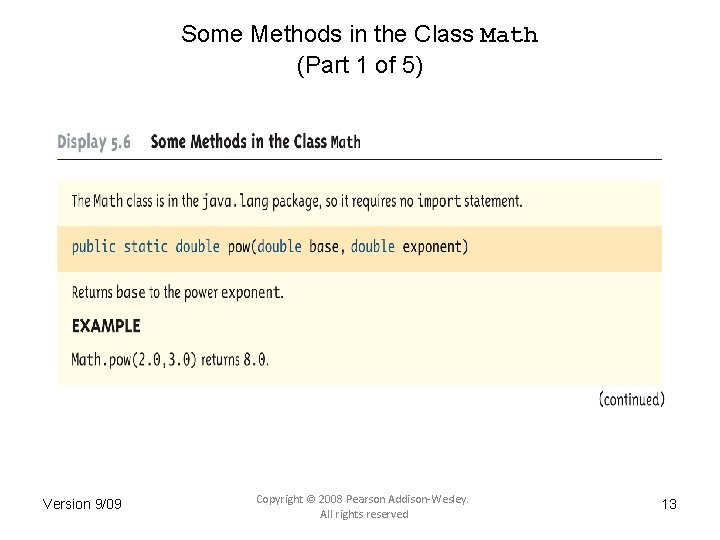Viewport: 720px width, 540px height.
Task: Click the 'Display 5.6' label
Action: coord(94,142)
